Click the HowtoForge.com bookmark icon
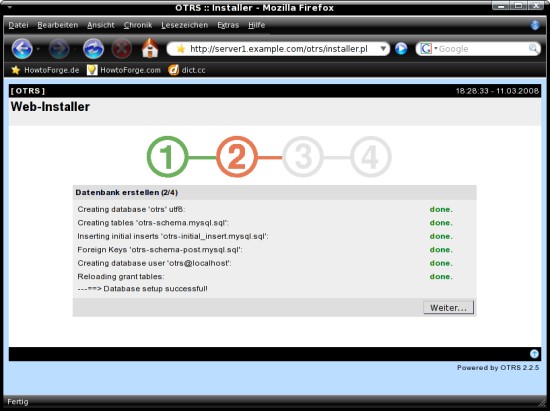550x411 pixels. click(92, 70)
